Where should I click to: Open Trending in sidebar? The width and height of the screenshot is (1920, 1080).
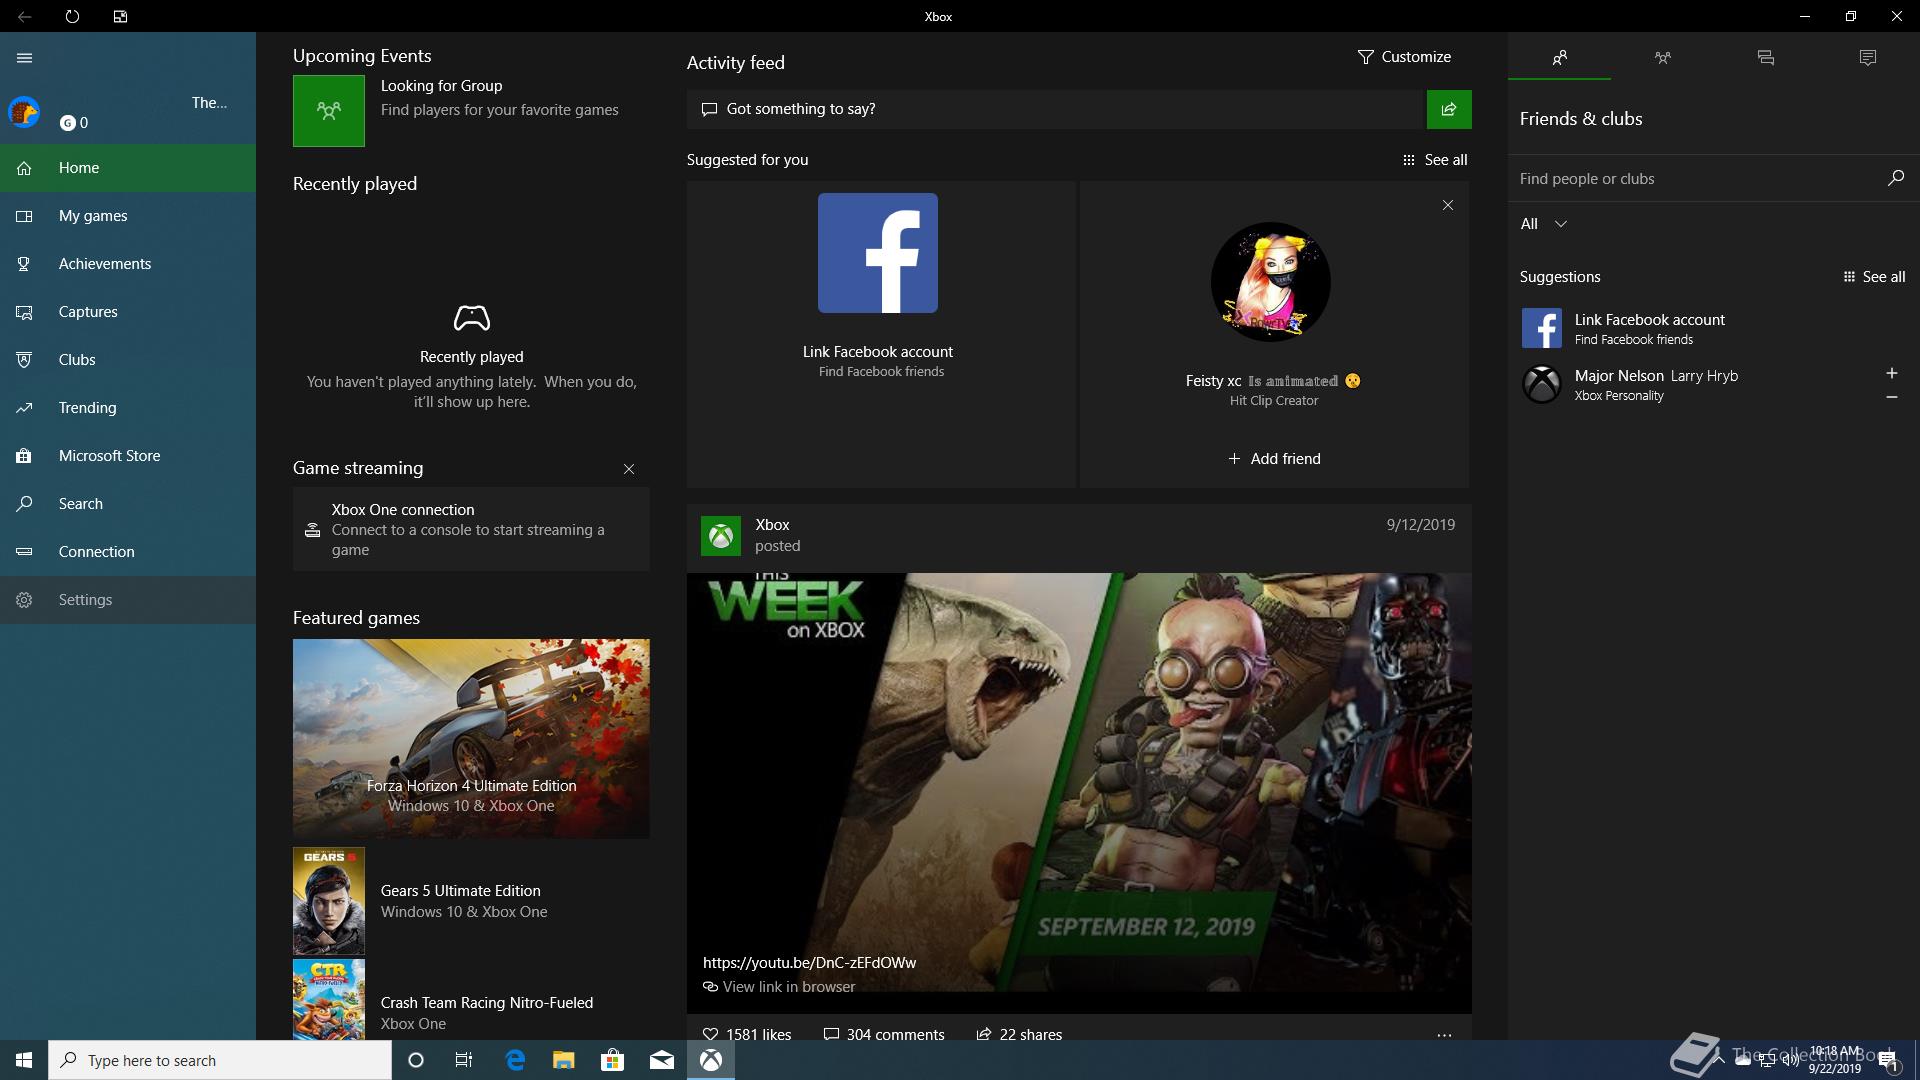128,408
